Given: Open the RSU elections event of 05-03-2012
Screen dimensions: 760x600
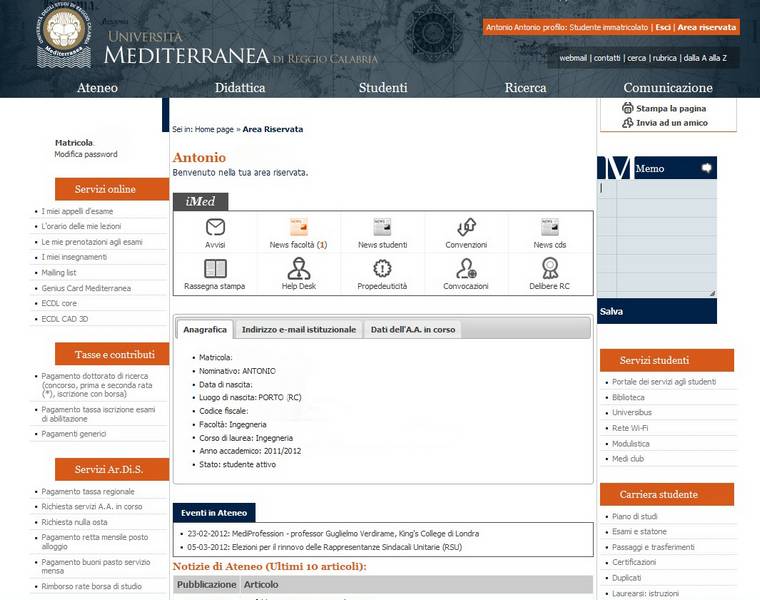Looking at the screenshot, I should point(325,547).
